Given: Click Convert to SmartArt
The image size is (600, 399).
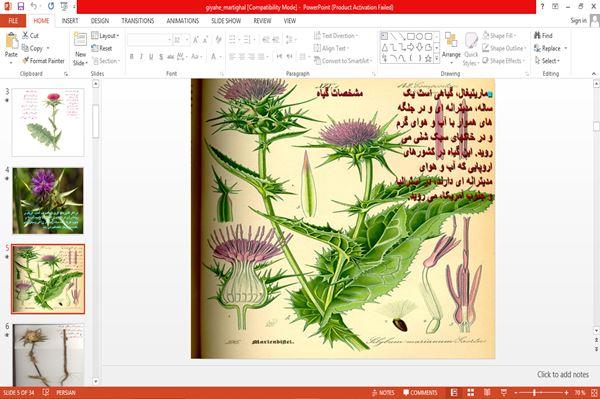Looking at the screenshot, I should click(343, 61).
